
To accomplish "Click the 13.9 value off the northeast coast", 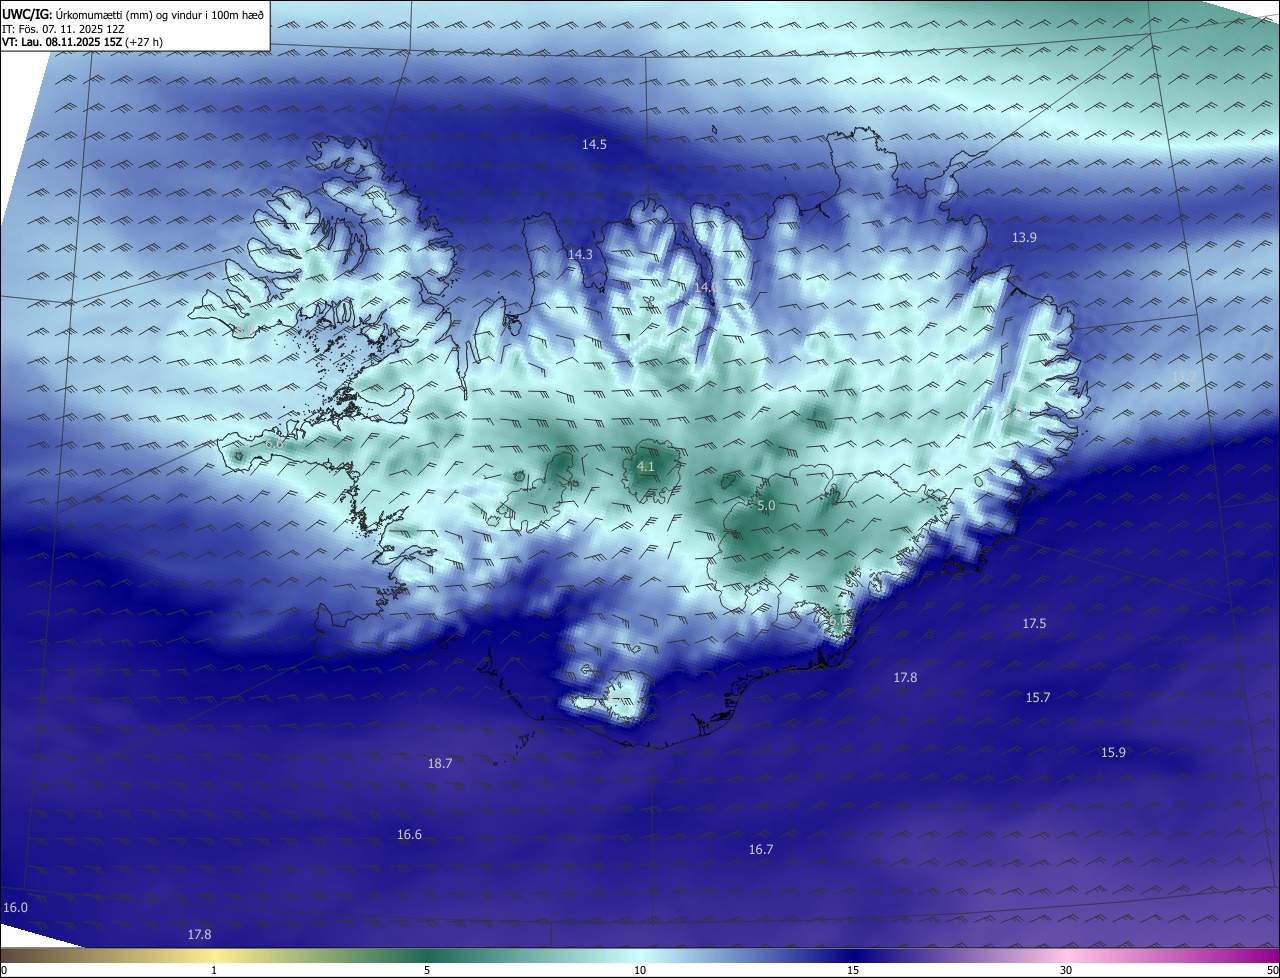I will pos(1024,238).
